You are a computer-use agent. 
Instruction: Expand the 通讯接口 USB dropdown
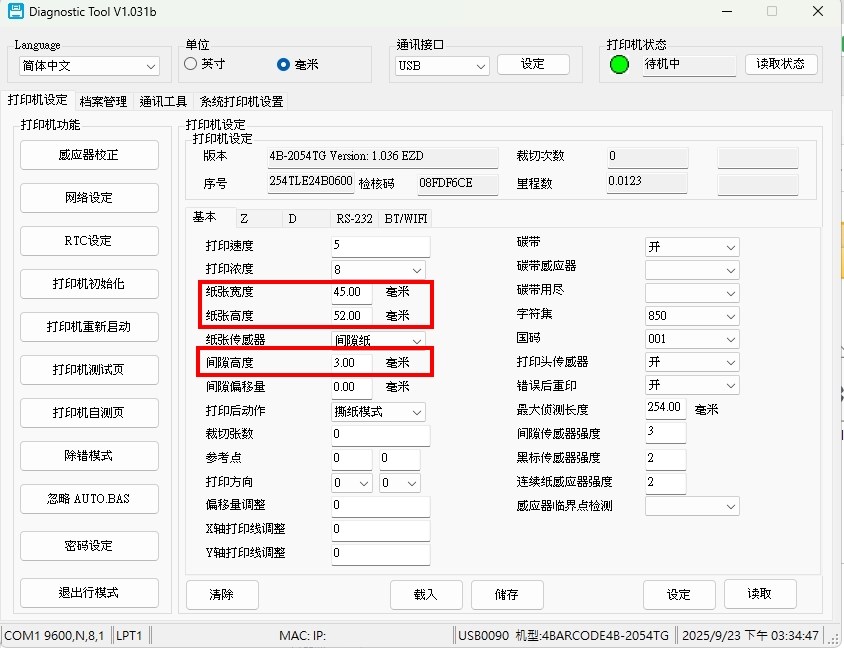pos(441,66)
